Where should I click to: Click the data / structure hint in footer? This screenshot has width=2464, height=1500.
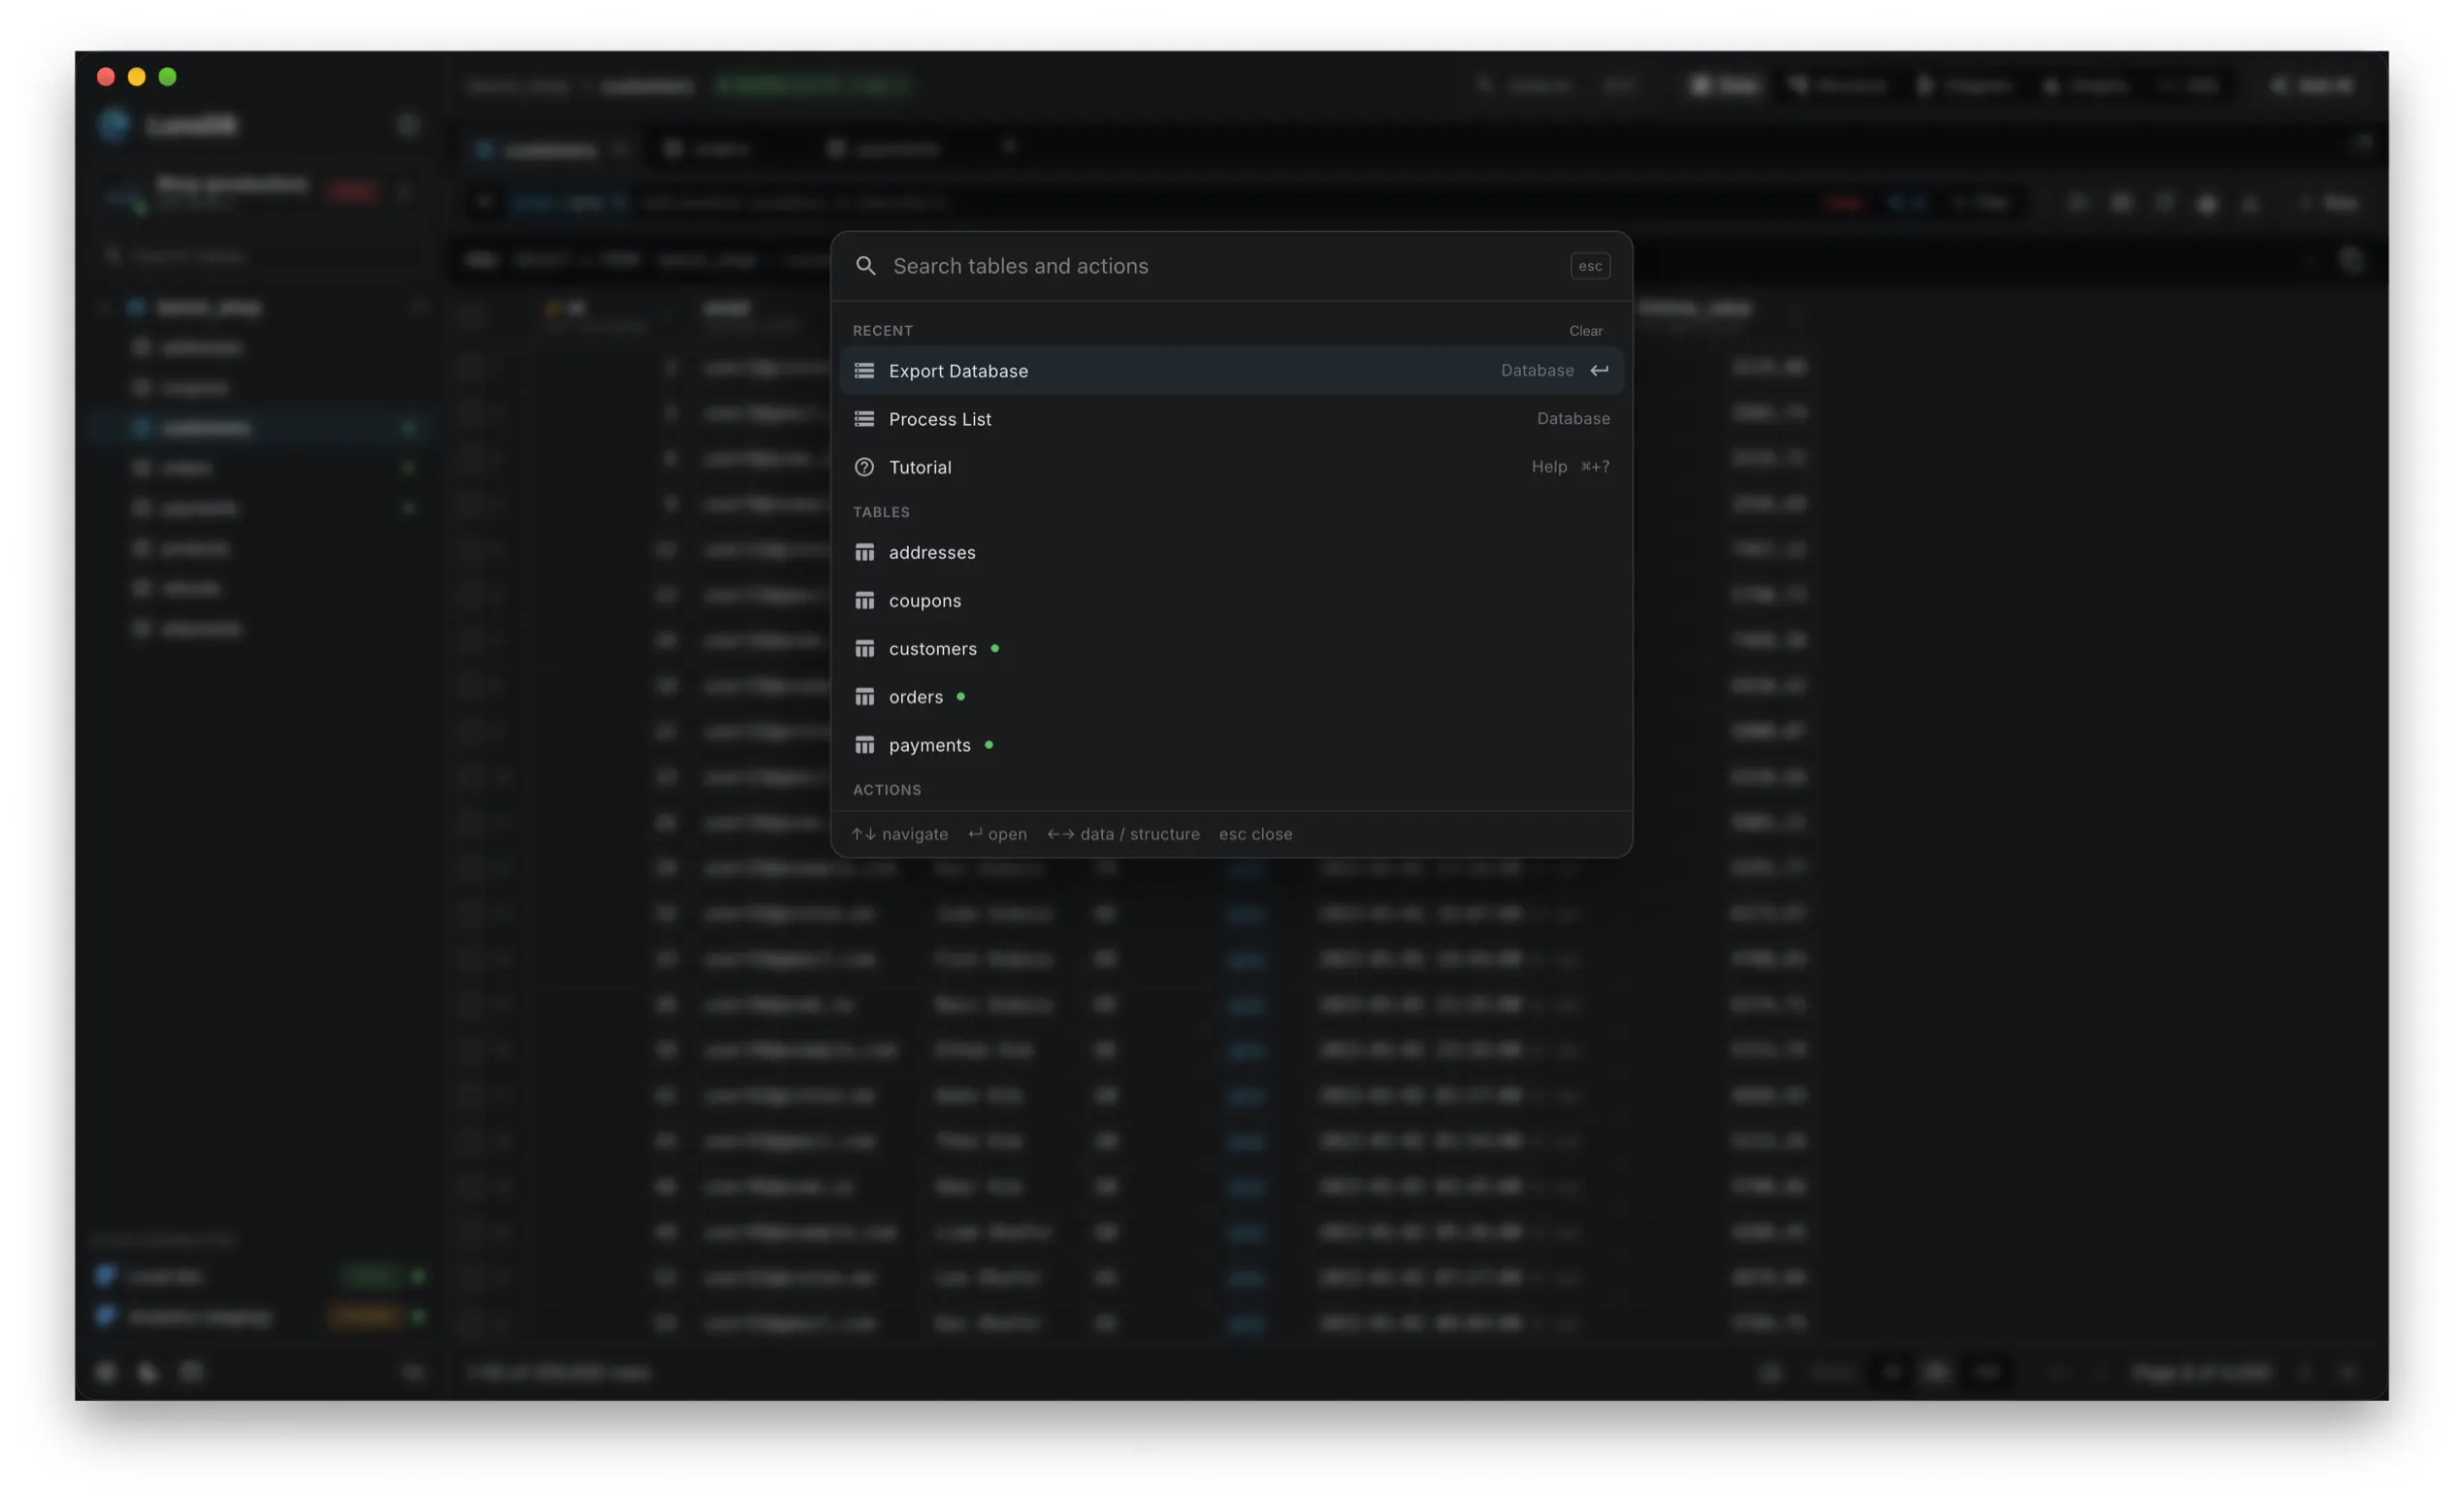[1123, 834]
